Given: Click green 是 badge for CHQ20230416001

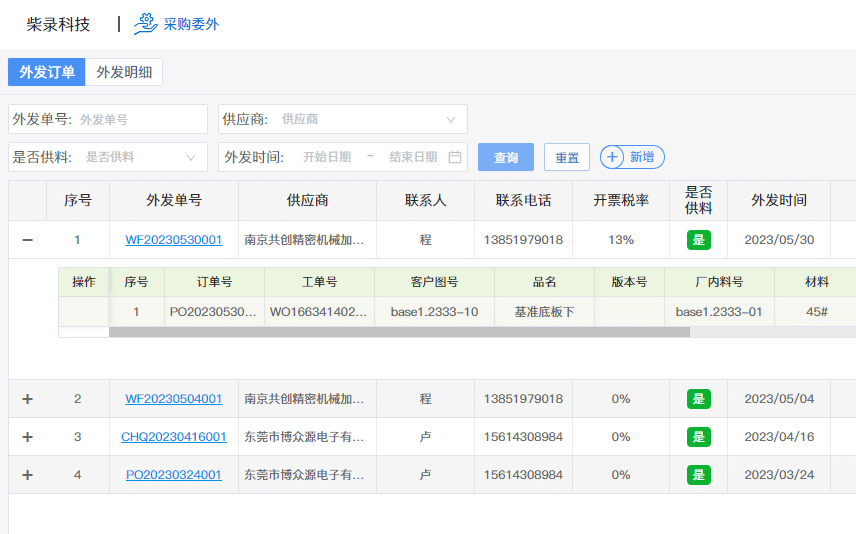Looking at the screenshot, I should [x=699, y=437].
